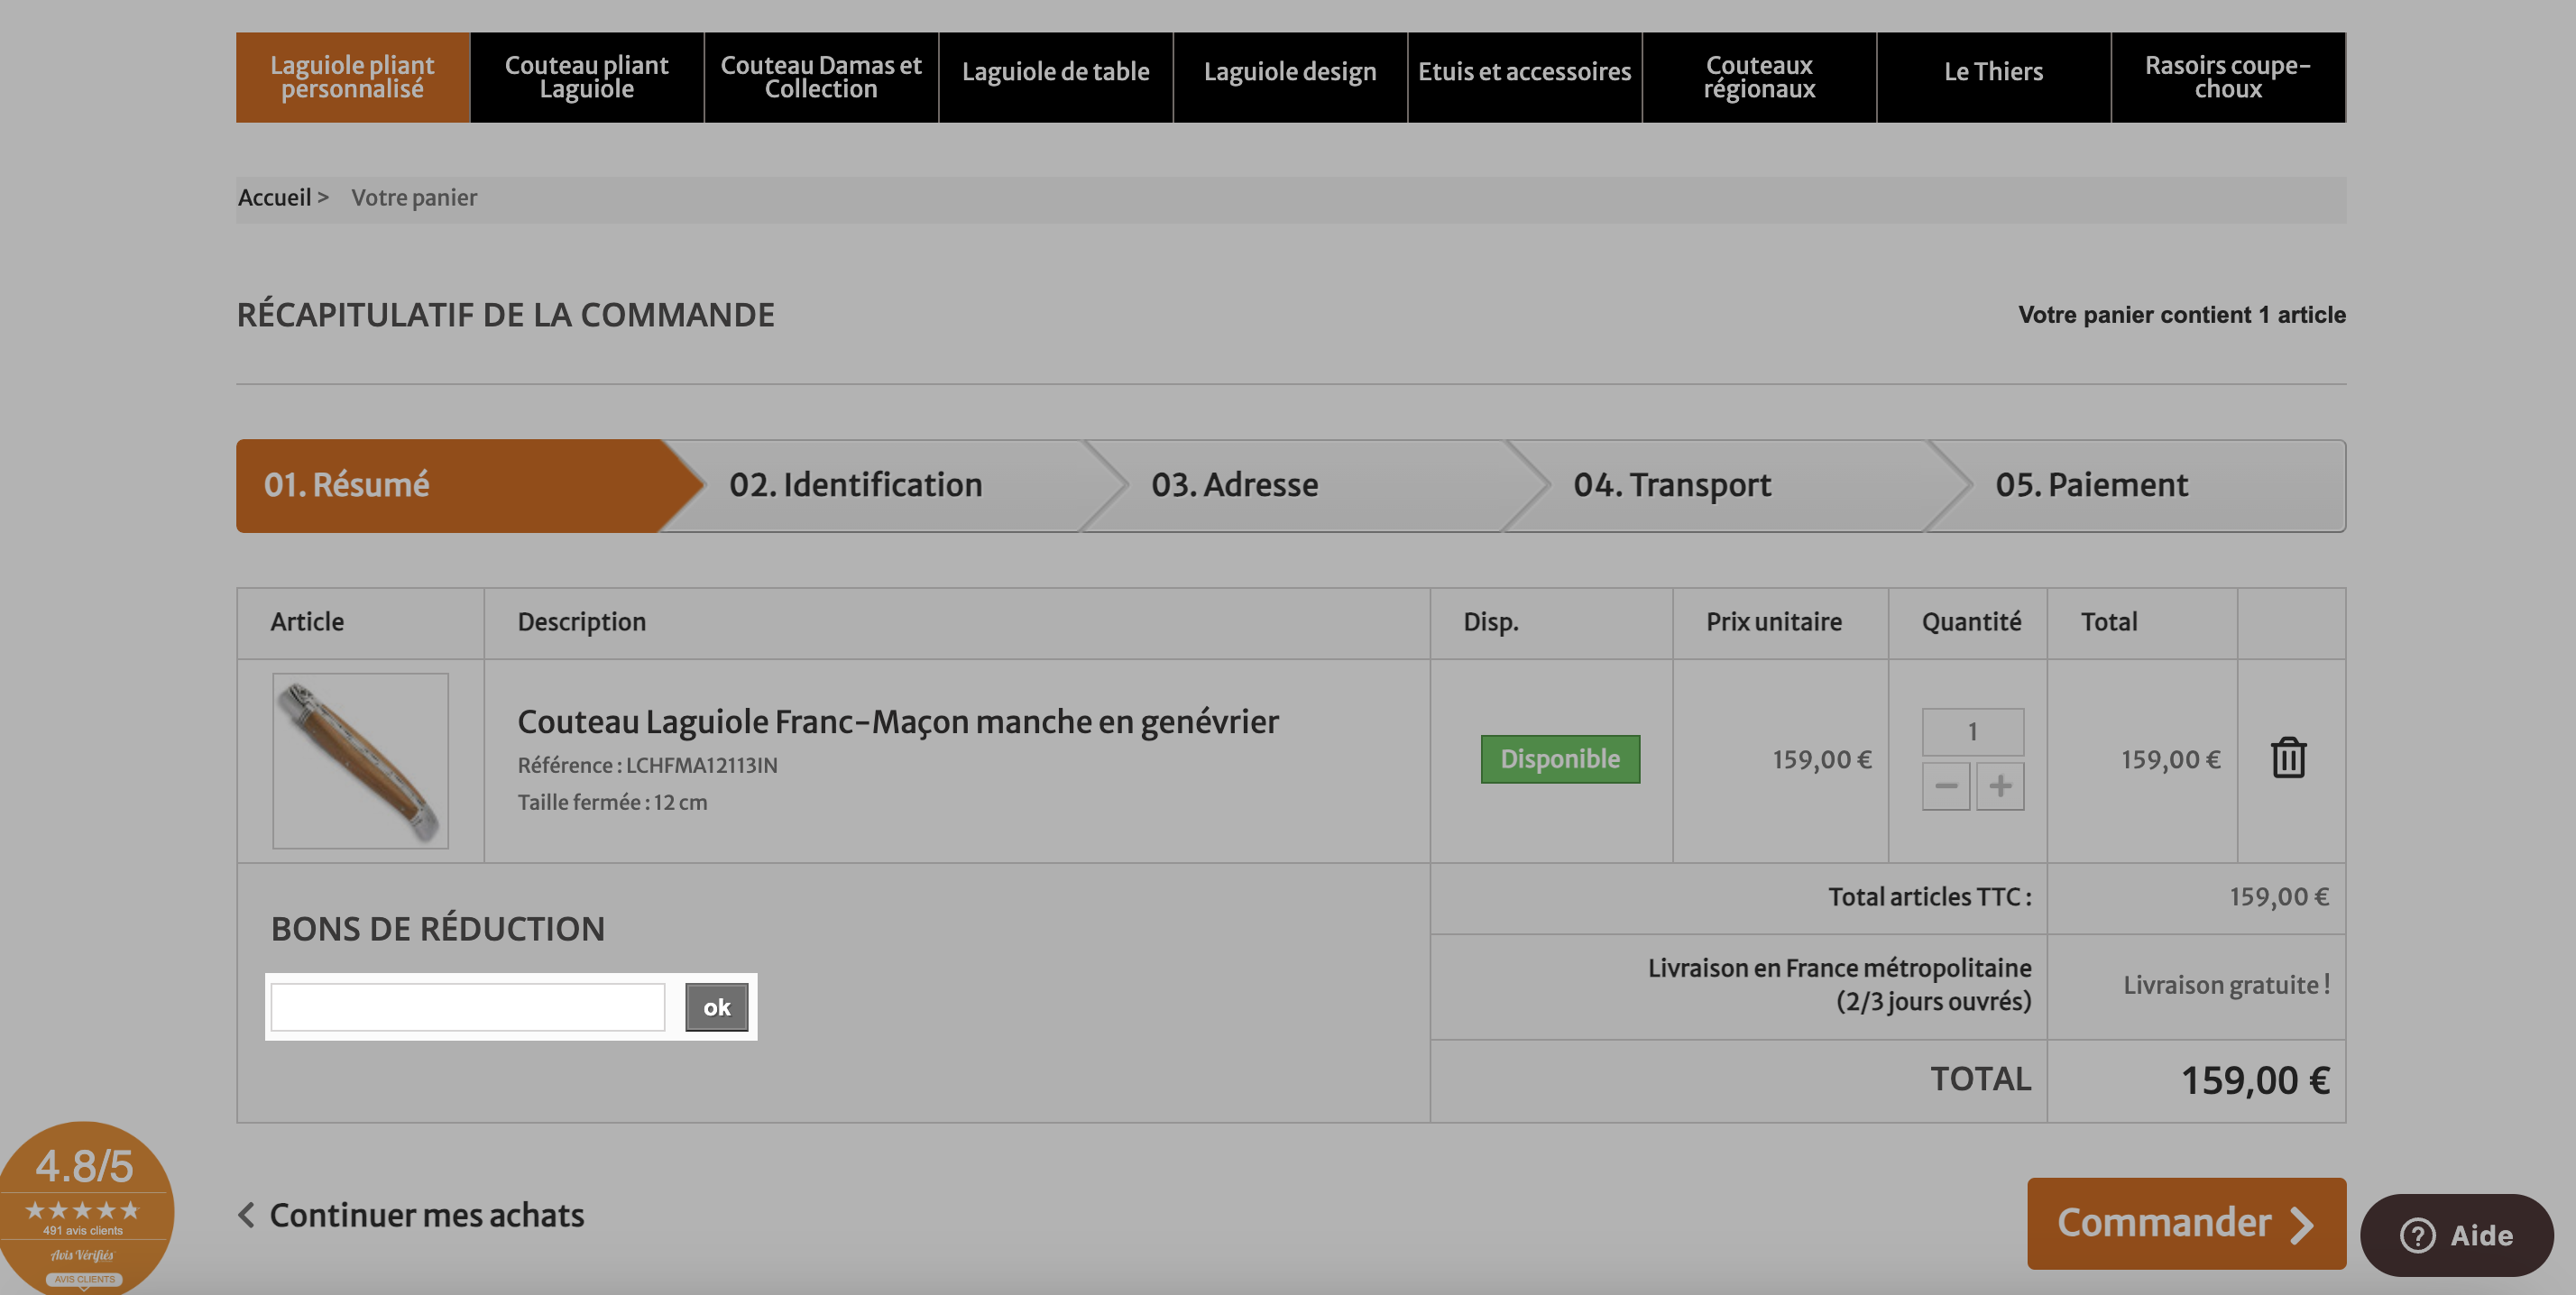Screen dimensions: 2576x1295
Task: Go back via Continuer mes achats
Action: tap(411, 1215)
